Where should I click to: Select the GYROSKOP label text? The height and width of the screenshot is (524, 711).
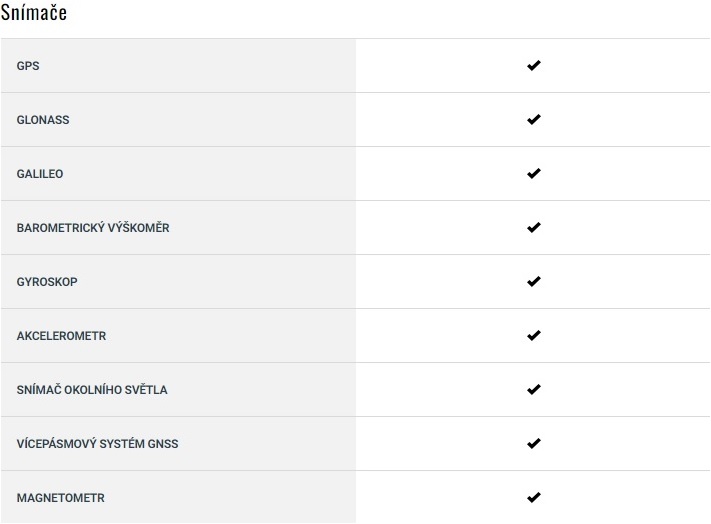(47, 282)
